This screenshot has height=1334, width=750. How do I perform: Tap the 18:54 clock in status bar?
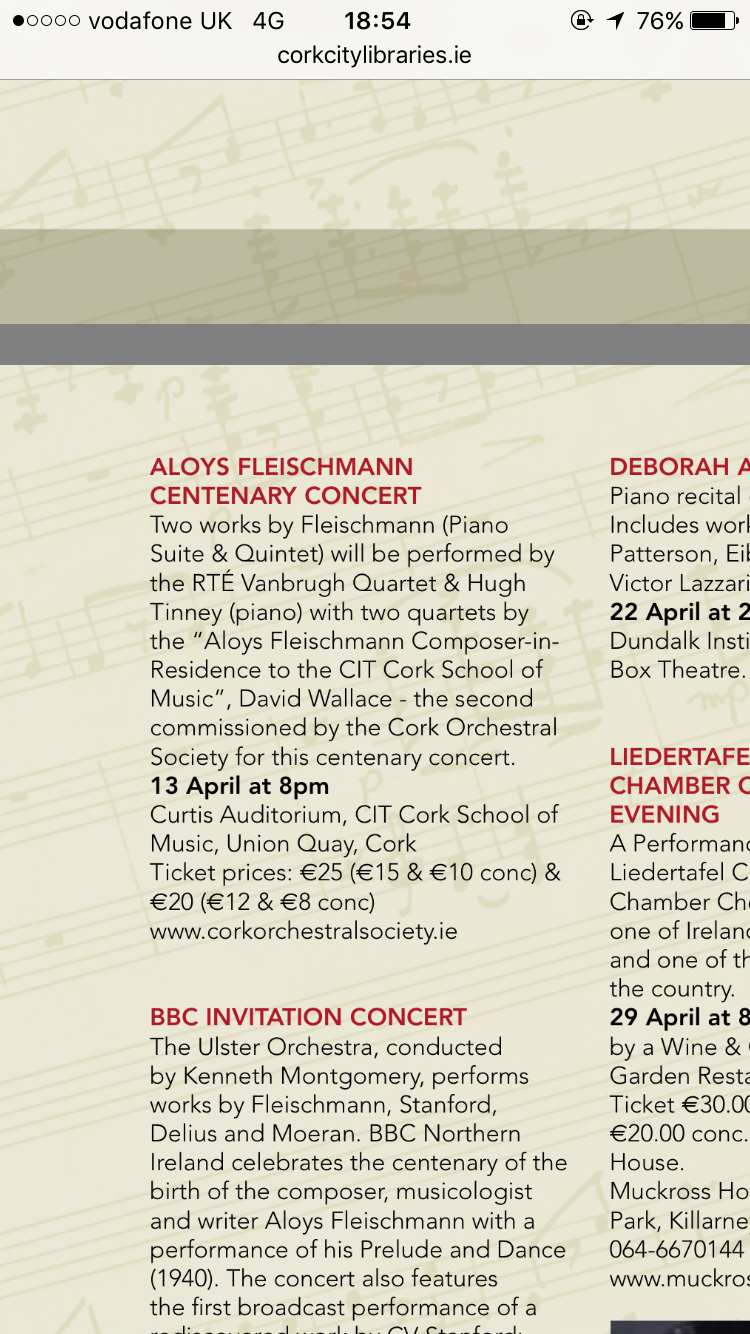click(x=377, y=21)
